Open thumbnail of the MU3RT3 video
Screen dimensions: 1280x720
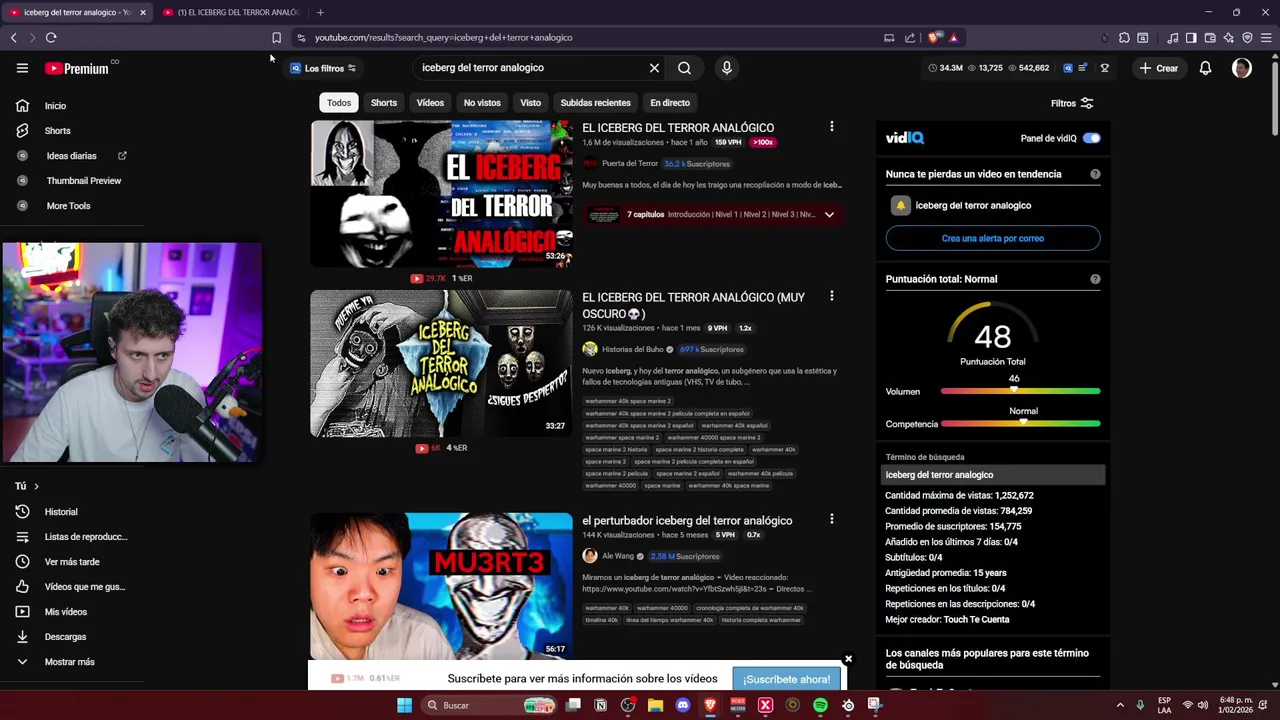(441, 587)
